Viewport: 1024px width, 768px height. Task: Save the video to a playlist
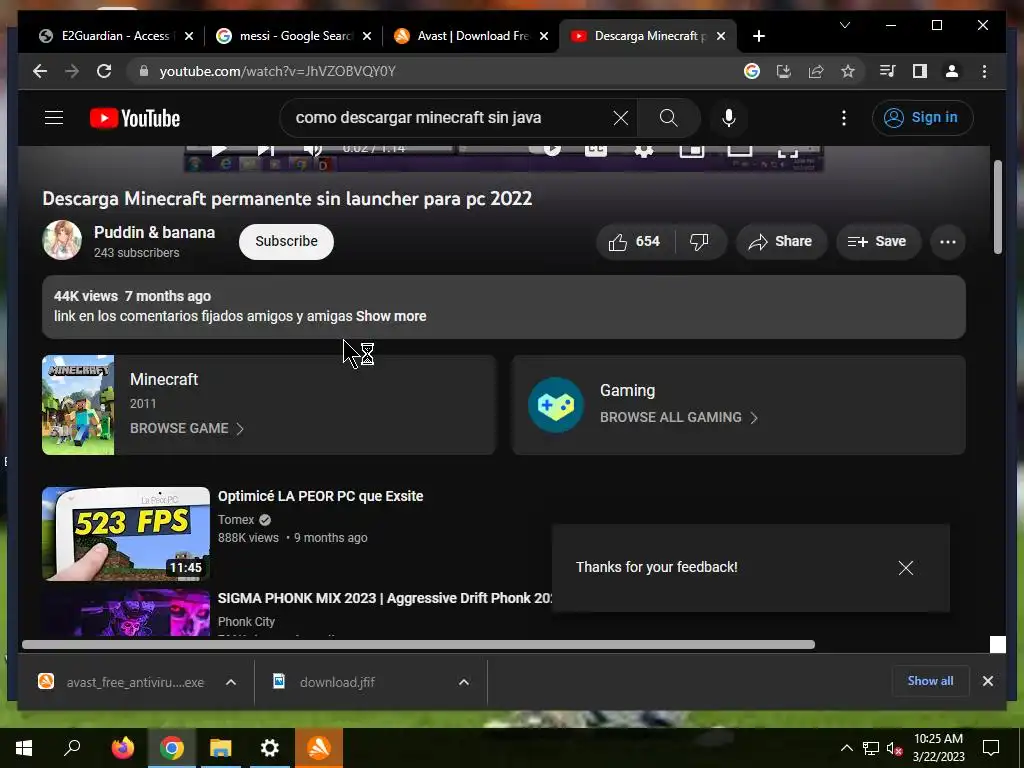[x=878, y=242]
